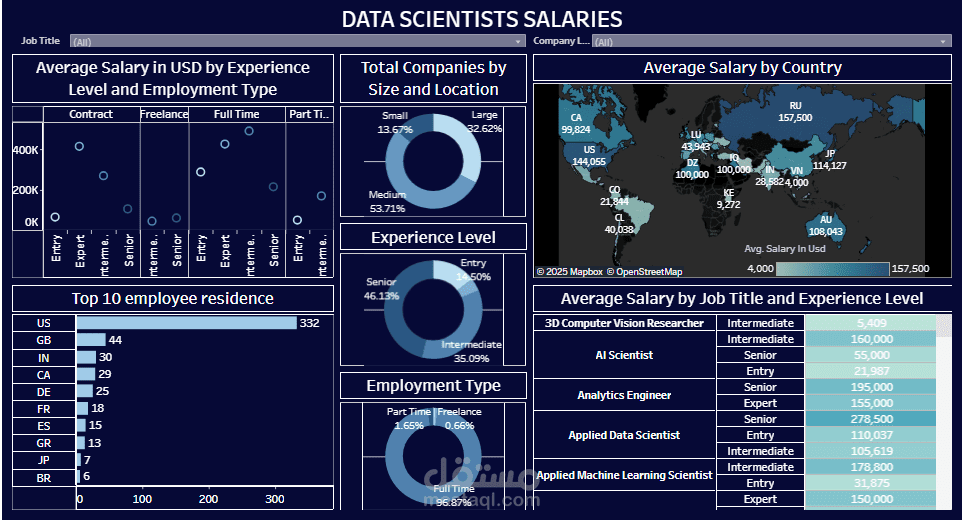Click the DE residence bar showing 25

[x=85, y=391]
